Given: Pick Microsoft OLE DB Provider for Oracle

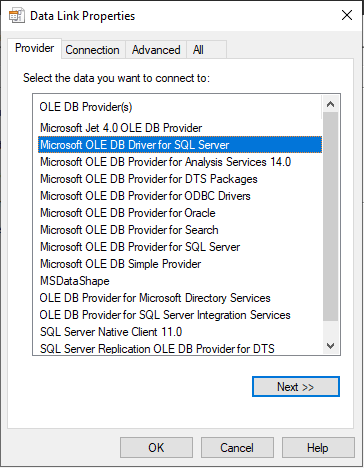Looking at the screenshot, I should pyautogui.click(x=128, y=213).
